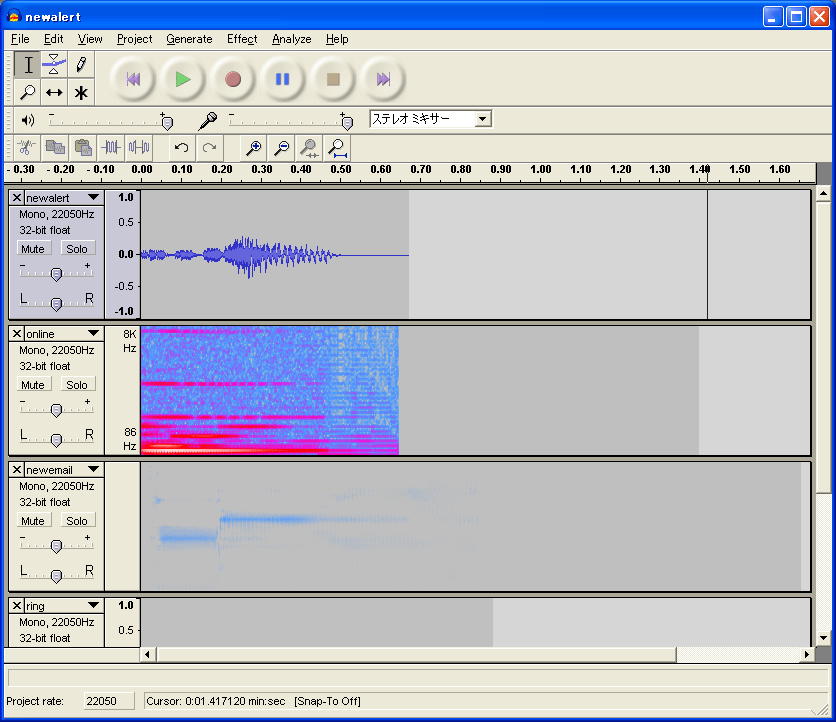The width and height of the screenshot is (836, 722).
Task: Open the Effect menu
Action: pos(242,39)
